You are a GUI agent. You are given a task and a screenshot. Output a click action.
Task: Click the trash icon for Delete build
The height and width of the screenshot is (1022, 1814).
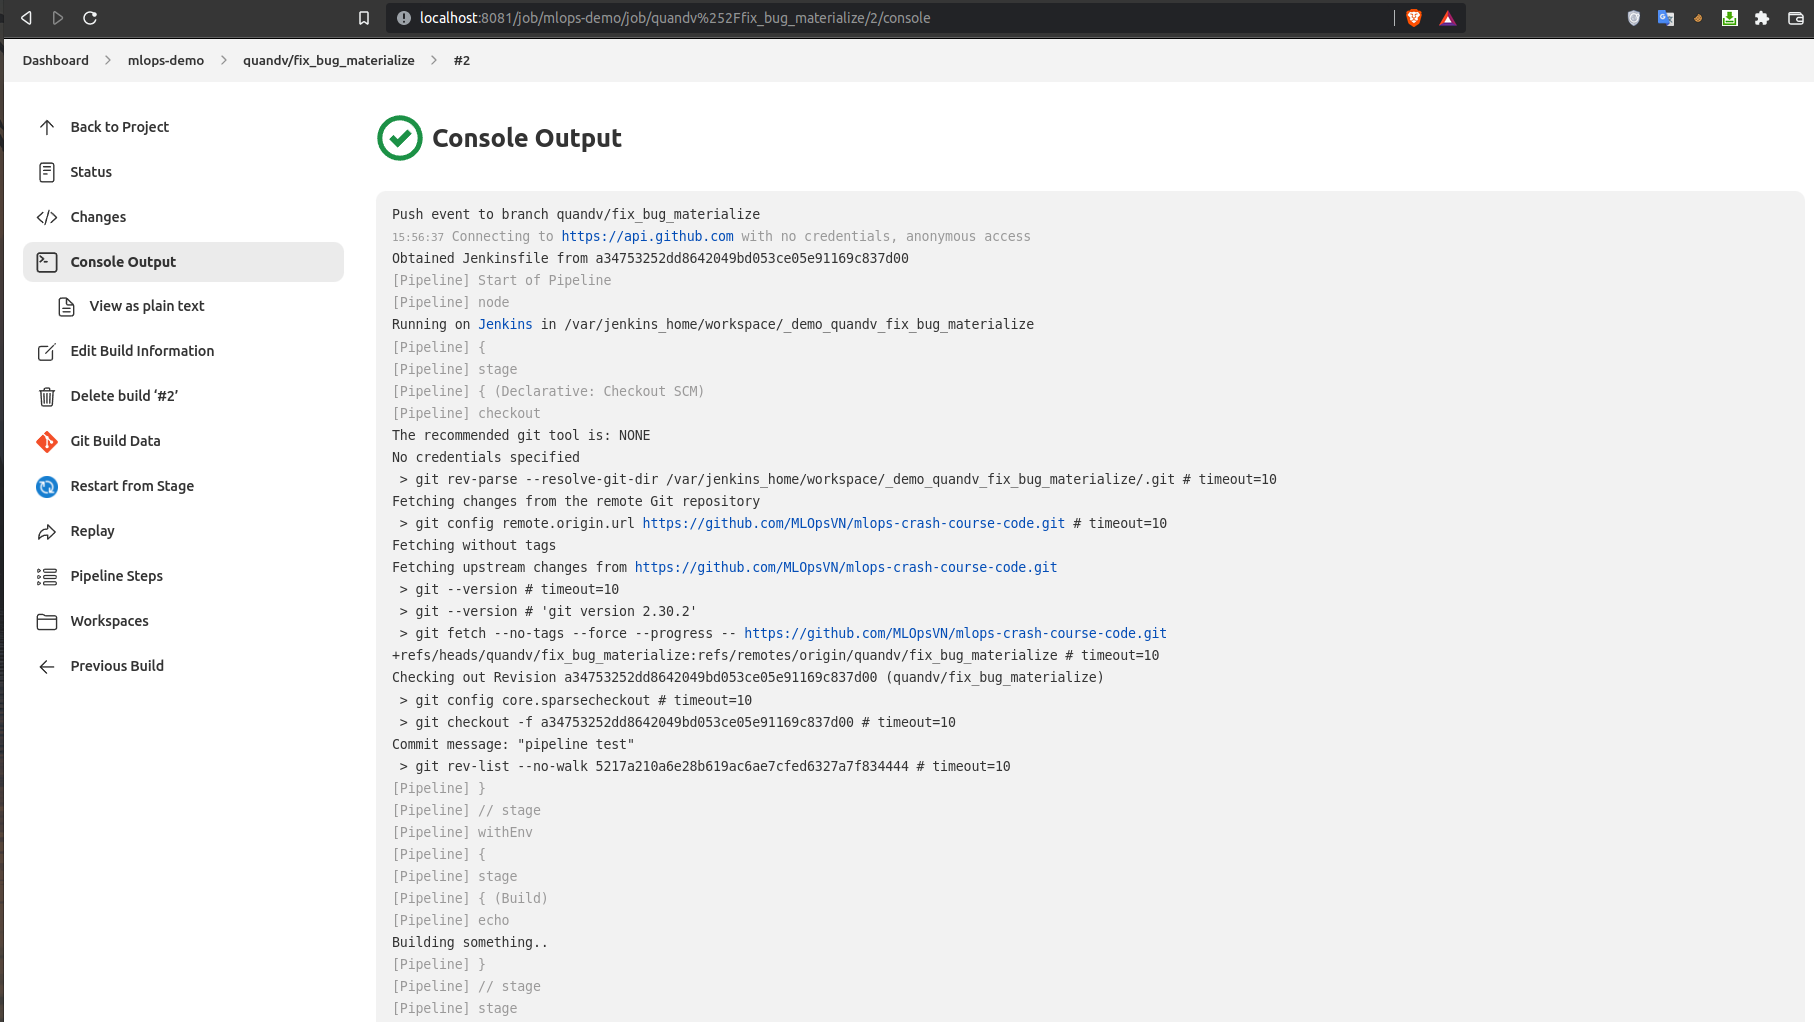[47, 397]
